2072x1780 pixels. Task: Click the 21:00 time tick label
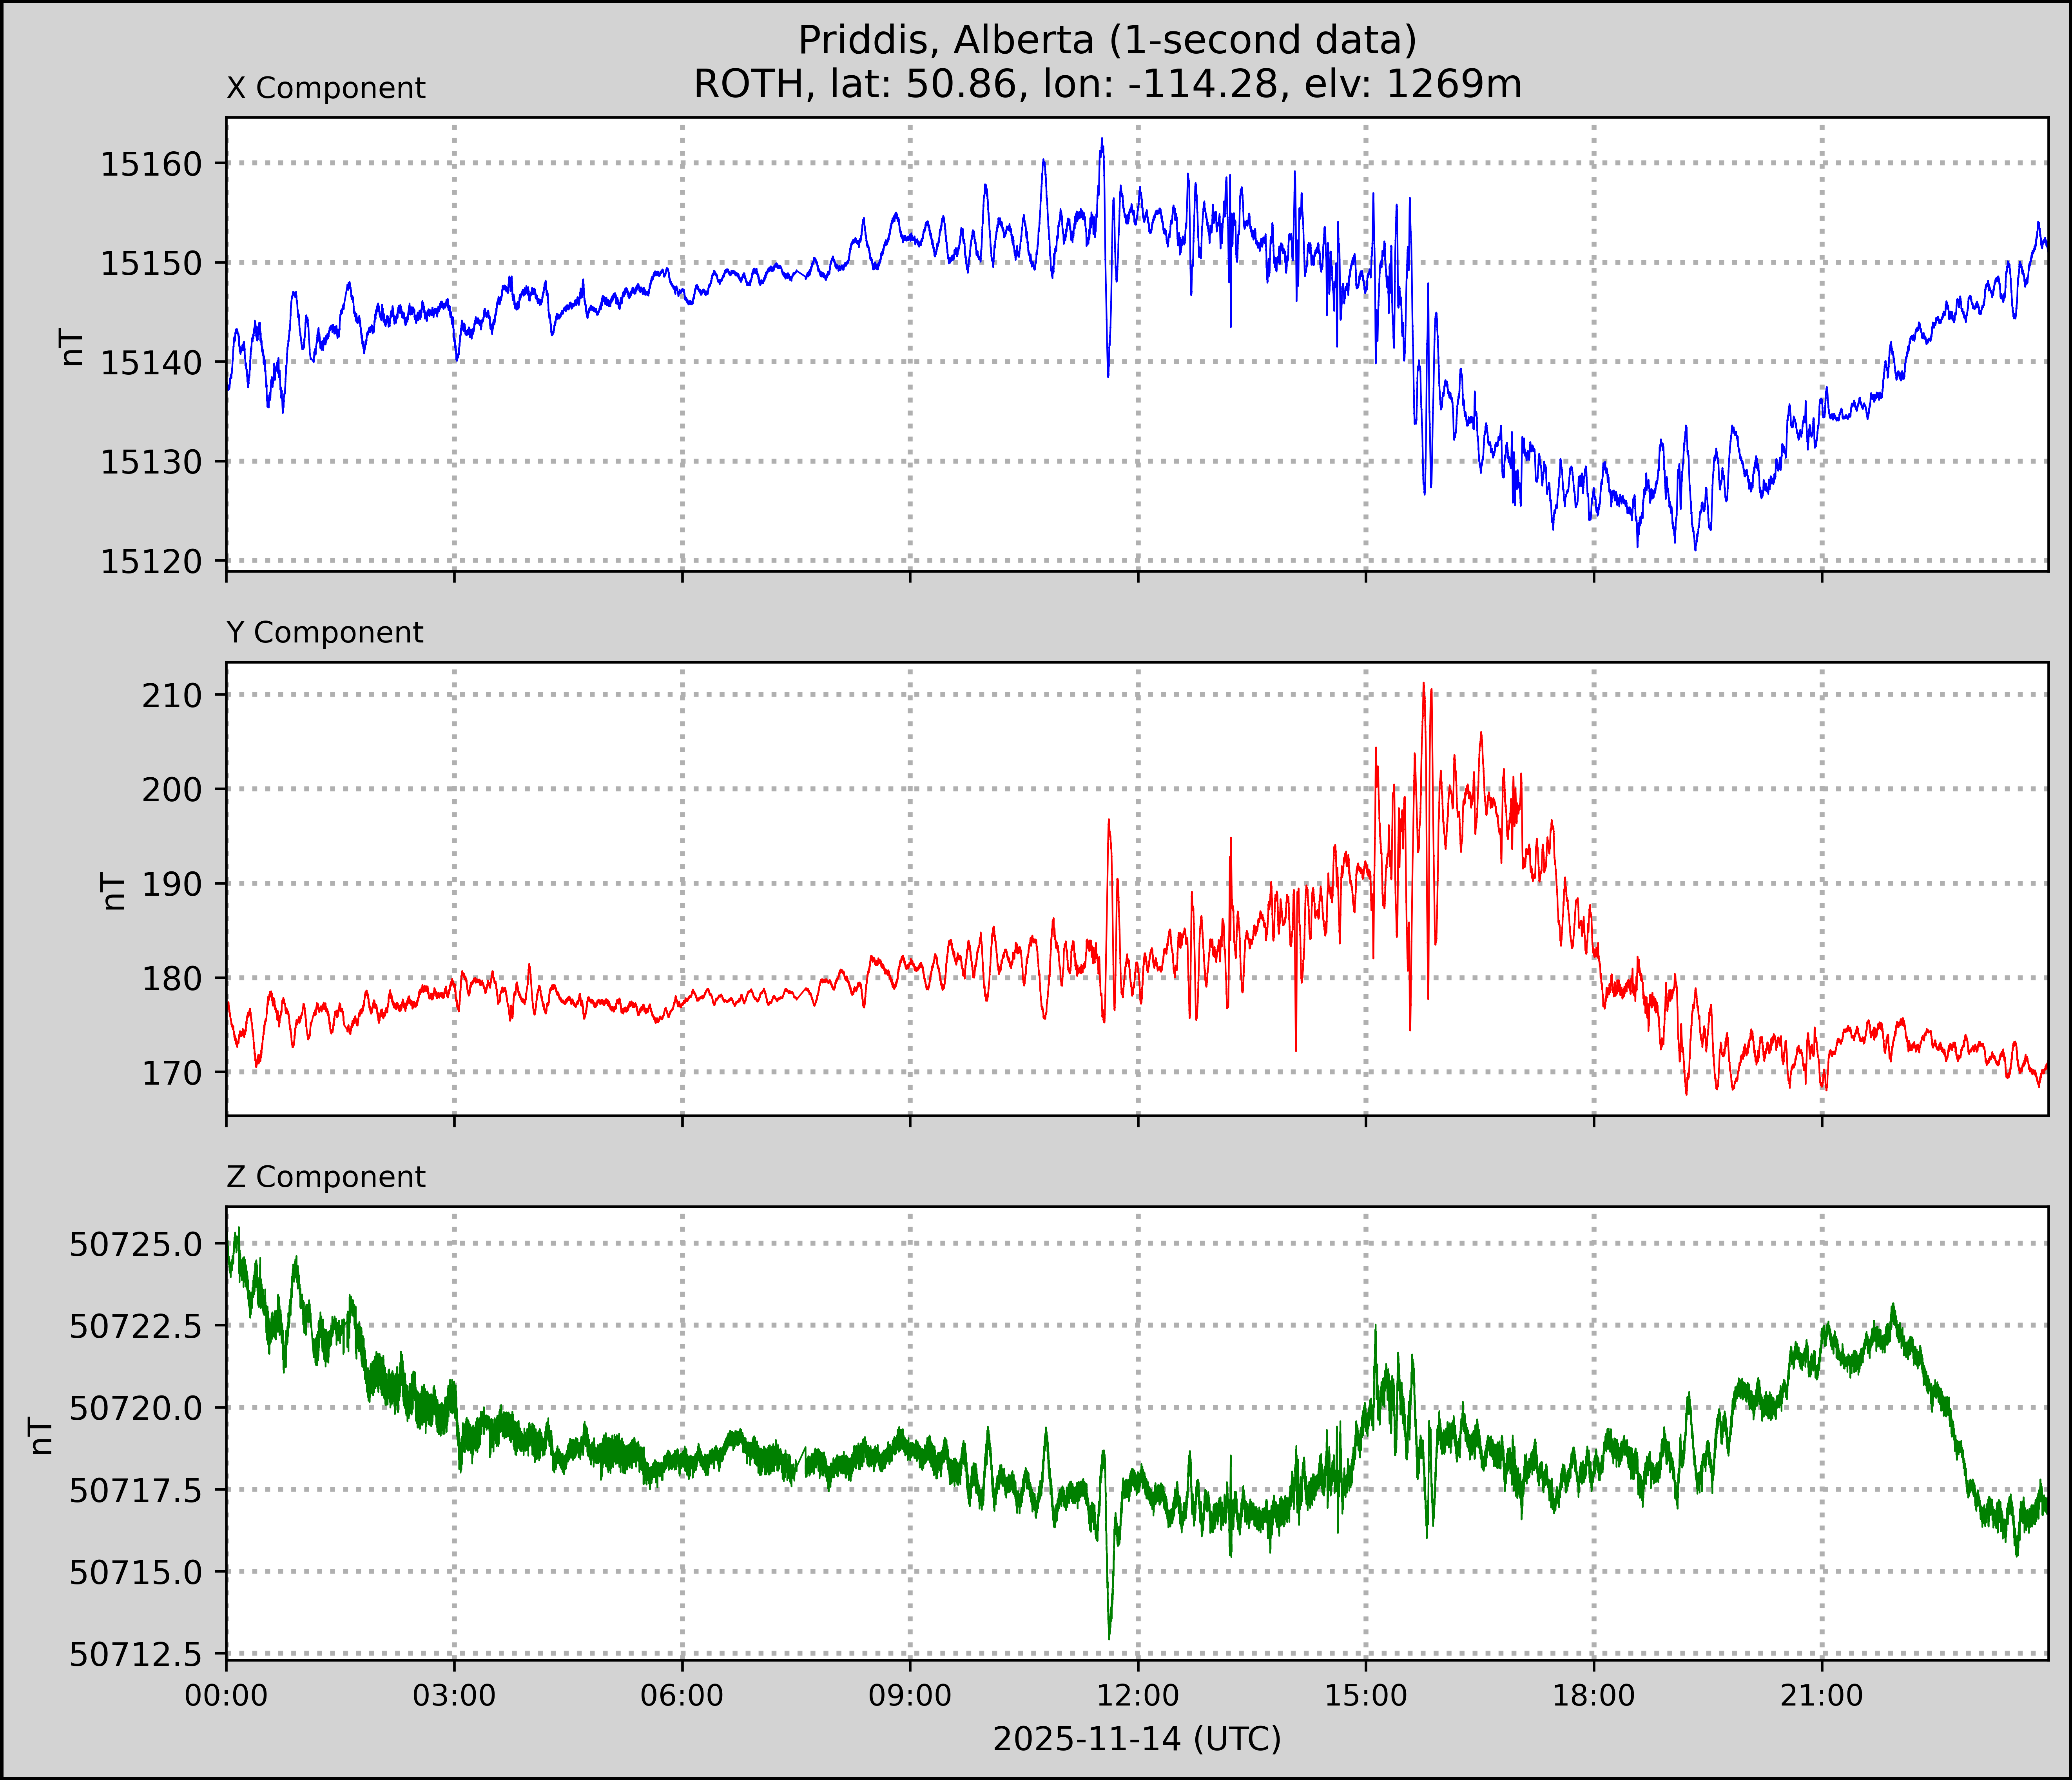[1822, 1696]
